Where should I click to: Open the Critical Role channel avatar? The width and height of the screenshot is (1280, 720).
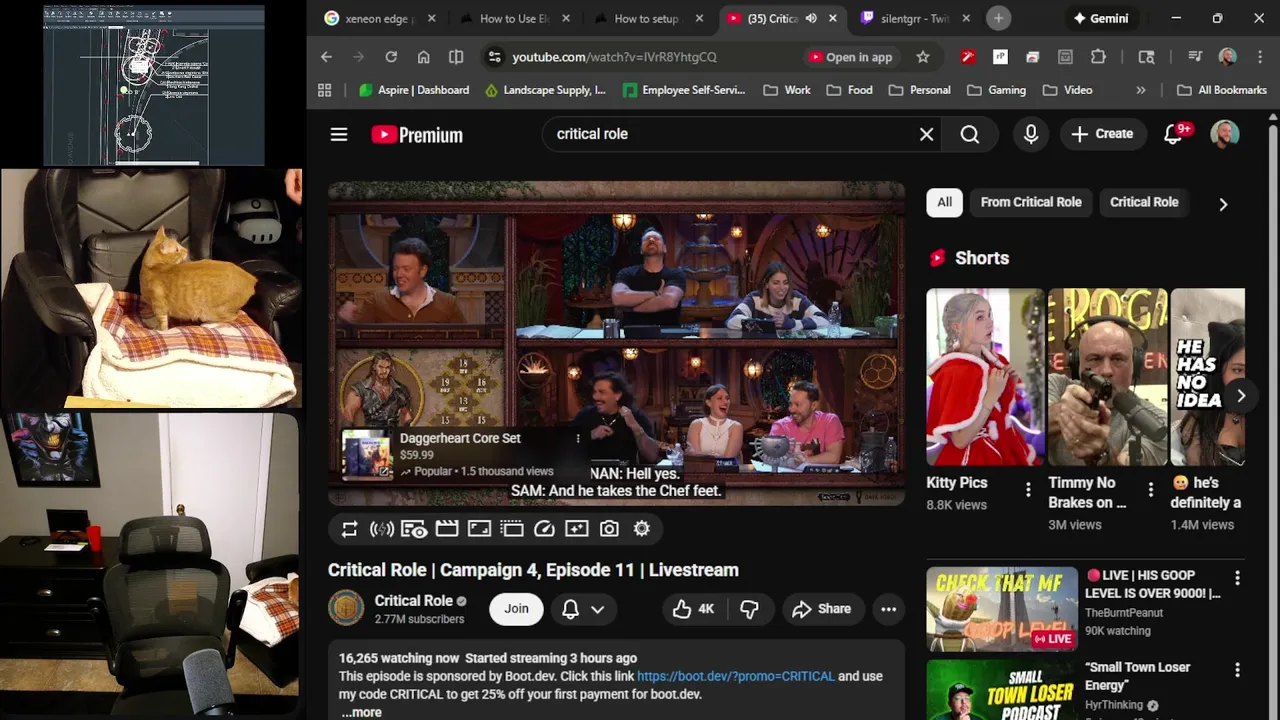pos(346,608)
